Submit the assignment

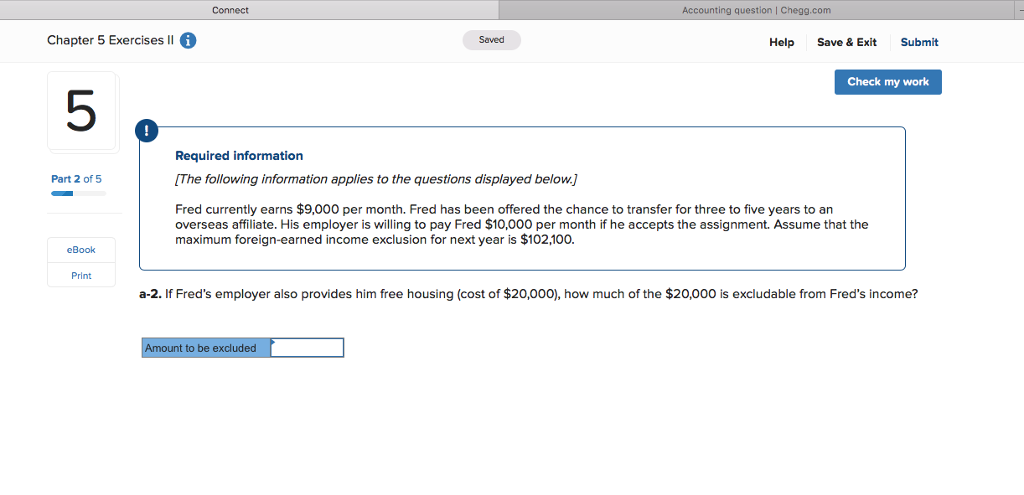click(919, 42)
